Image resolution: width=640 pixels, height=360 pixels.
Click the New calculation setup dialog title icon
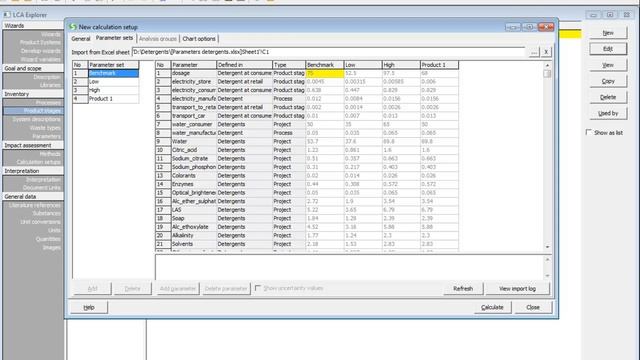point(73,27)
